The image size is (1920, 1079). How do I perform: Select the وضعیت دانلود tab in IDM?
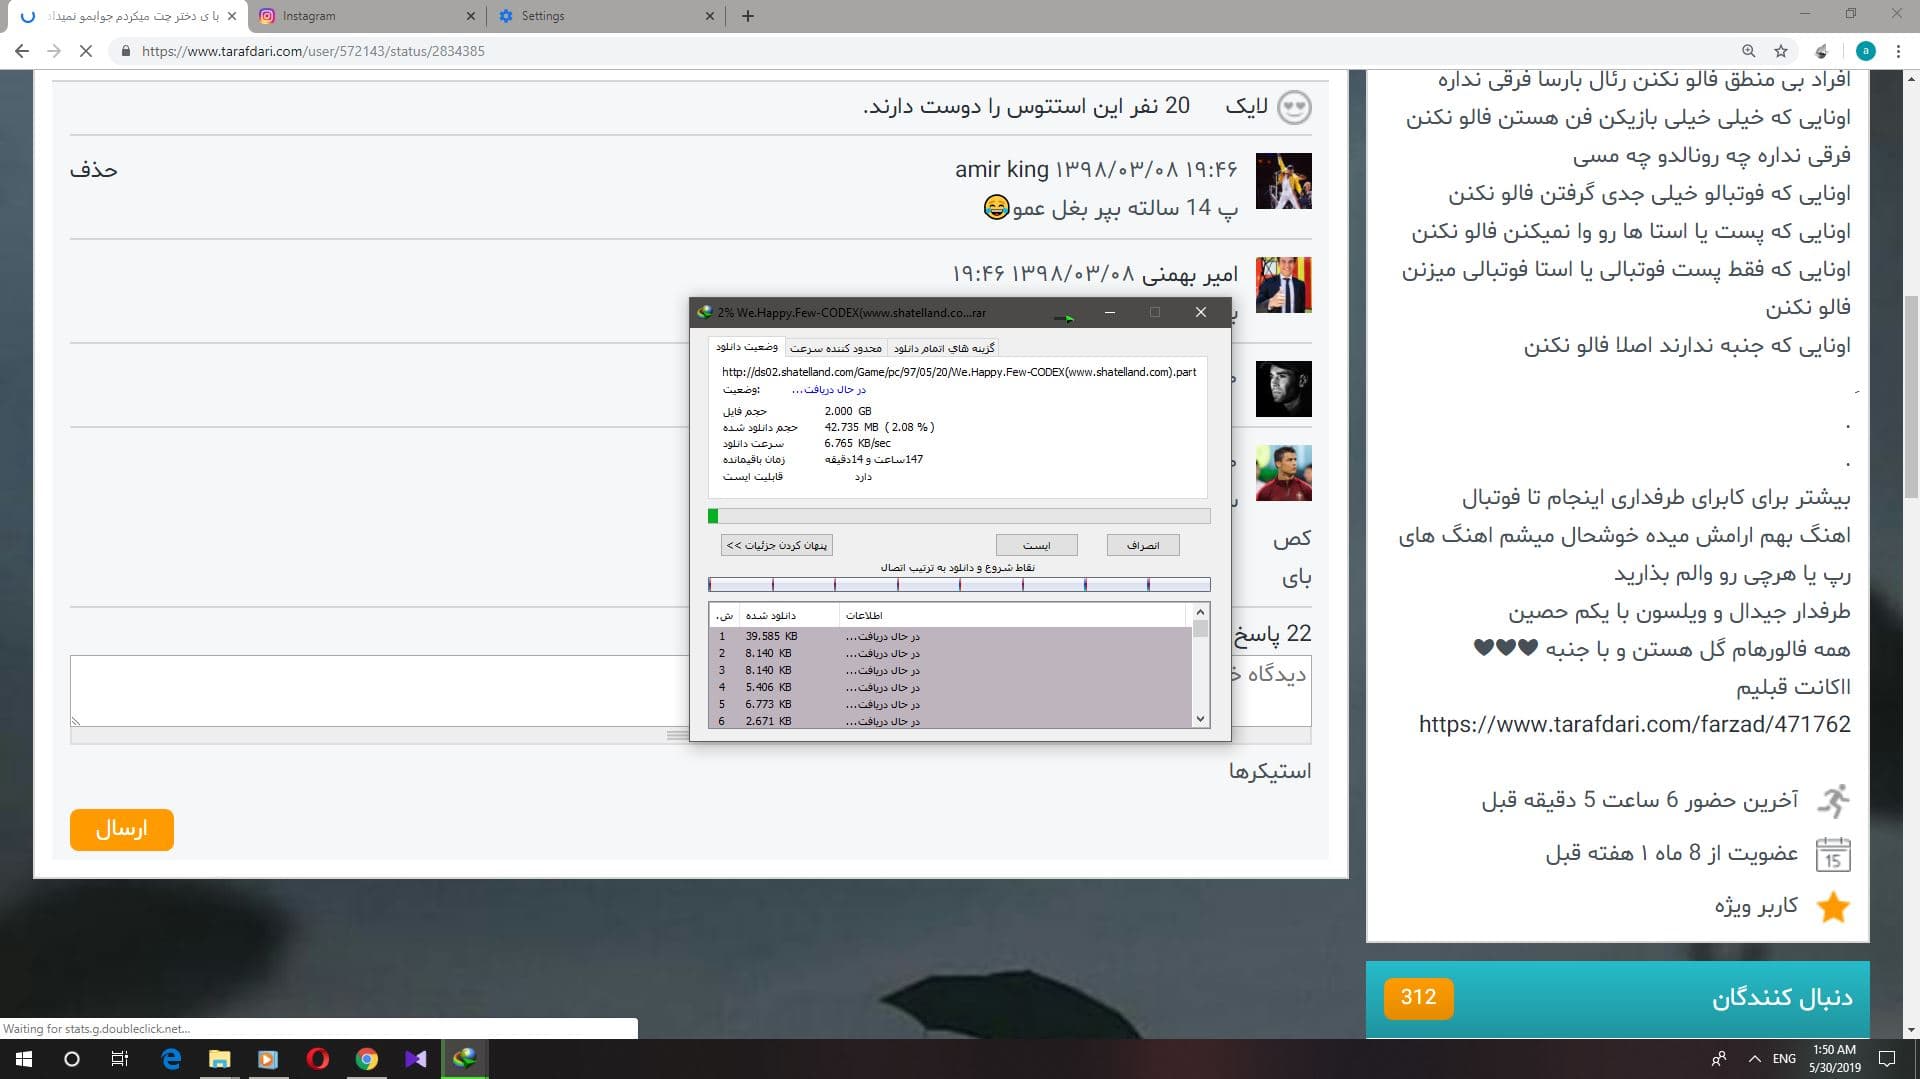(x=746, y=347)
